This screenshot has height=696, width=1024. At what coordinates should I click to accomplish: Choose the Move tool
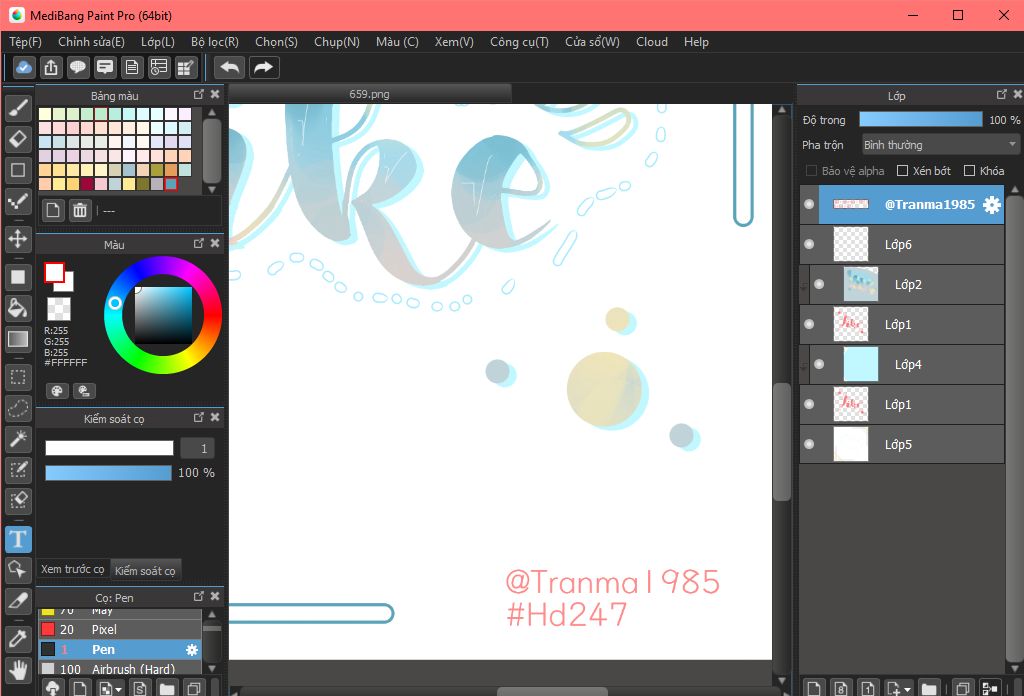point(18,238)
